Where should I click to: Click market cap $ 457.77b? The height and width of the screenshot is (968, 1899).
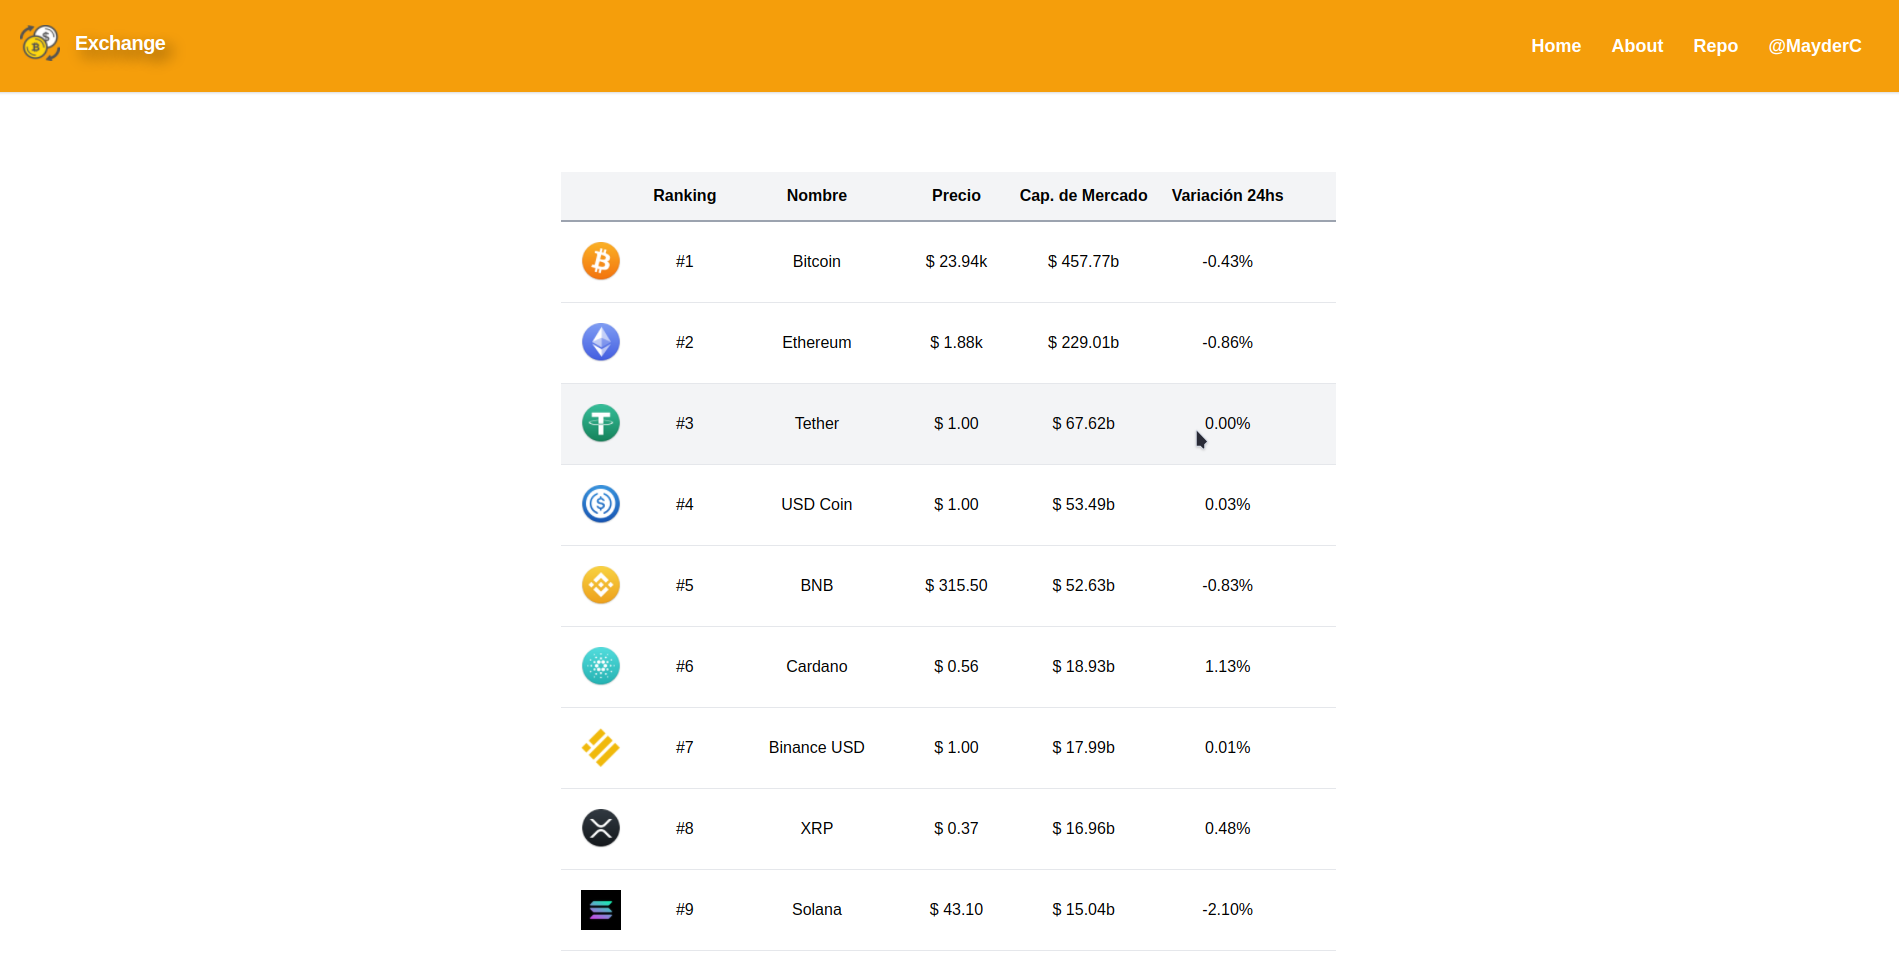(x=1083, y=261)
